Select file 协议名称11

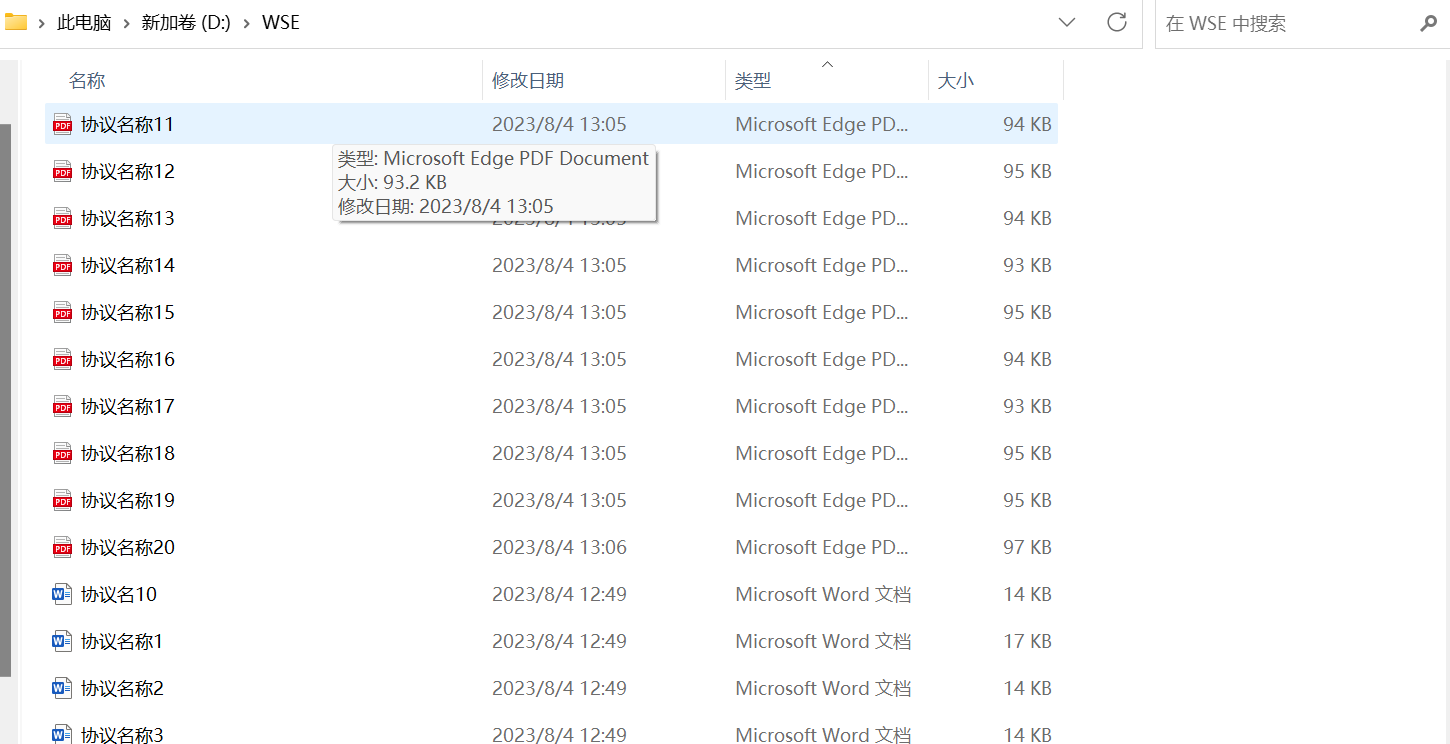click(x=551, y=125)
